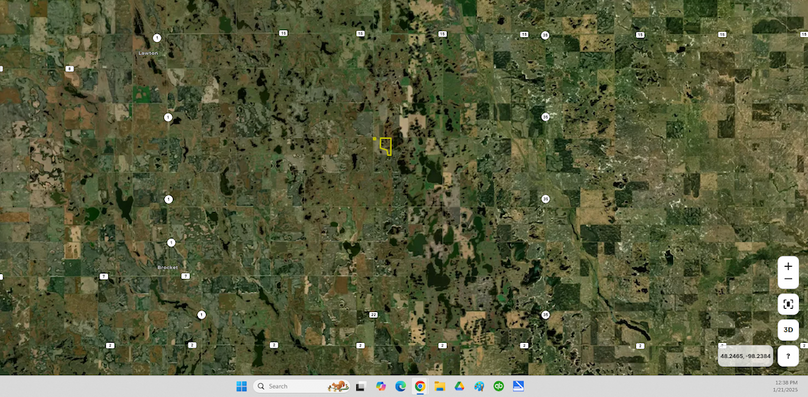
Task: Click the highway 8 shield marker
Action: [69, 69]
